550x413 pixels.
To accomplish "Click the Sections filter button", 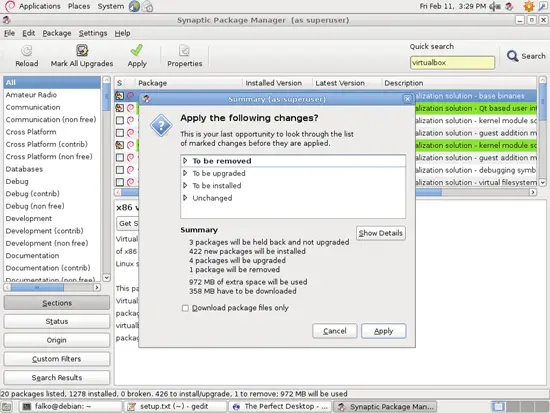I will point(57,303).
